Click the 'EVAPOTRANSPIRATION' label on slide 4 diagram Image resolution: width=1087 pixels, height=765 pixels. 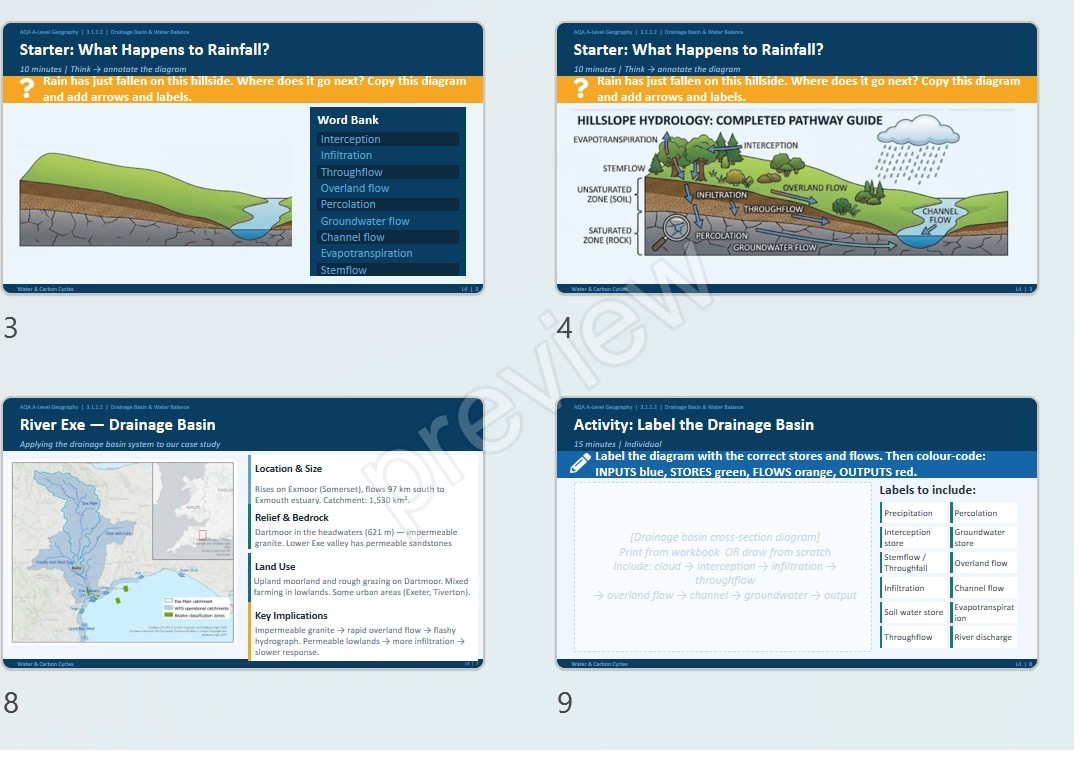616,139
